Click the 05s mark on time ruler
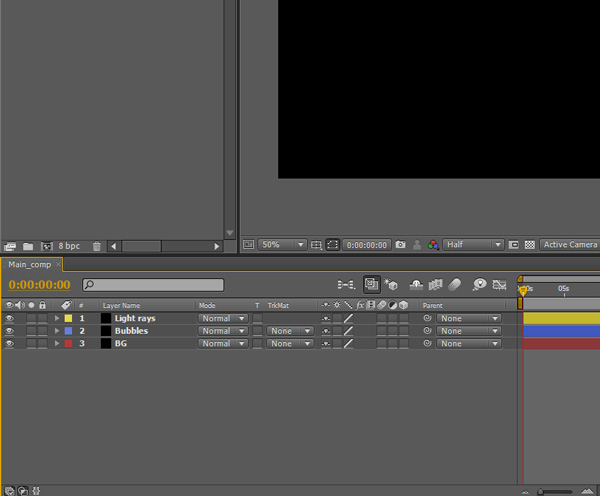Image resolution: width=600 pixels, height=496 pixels. [x=563, y=289]
